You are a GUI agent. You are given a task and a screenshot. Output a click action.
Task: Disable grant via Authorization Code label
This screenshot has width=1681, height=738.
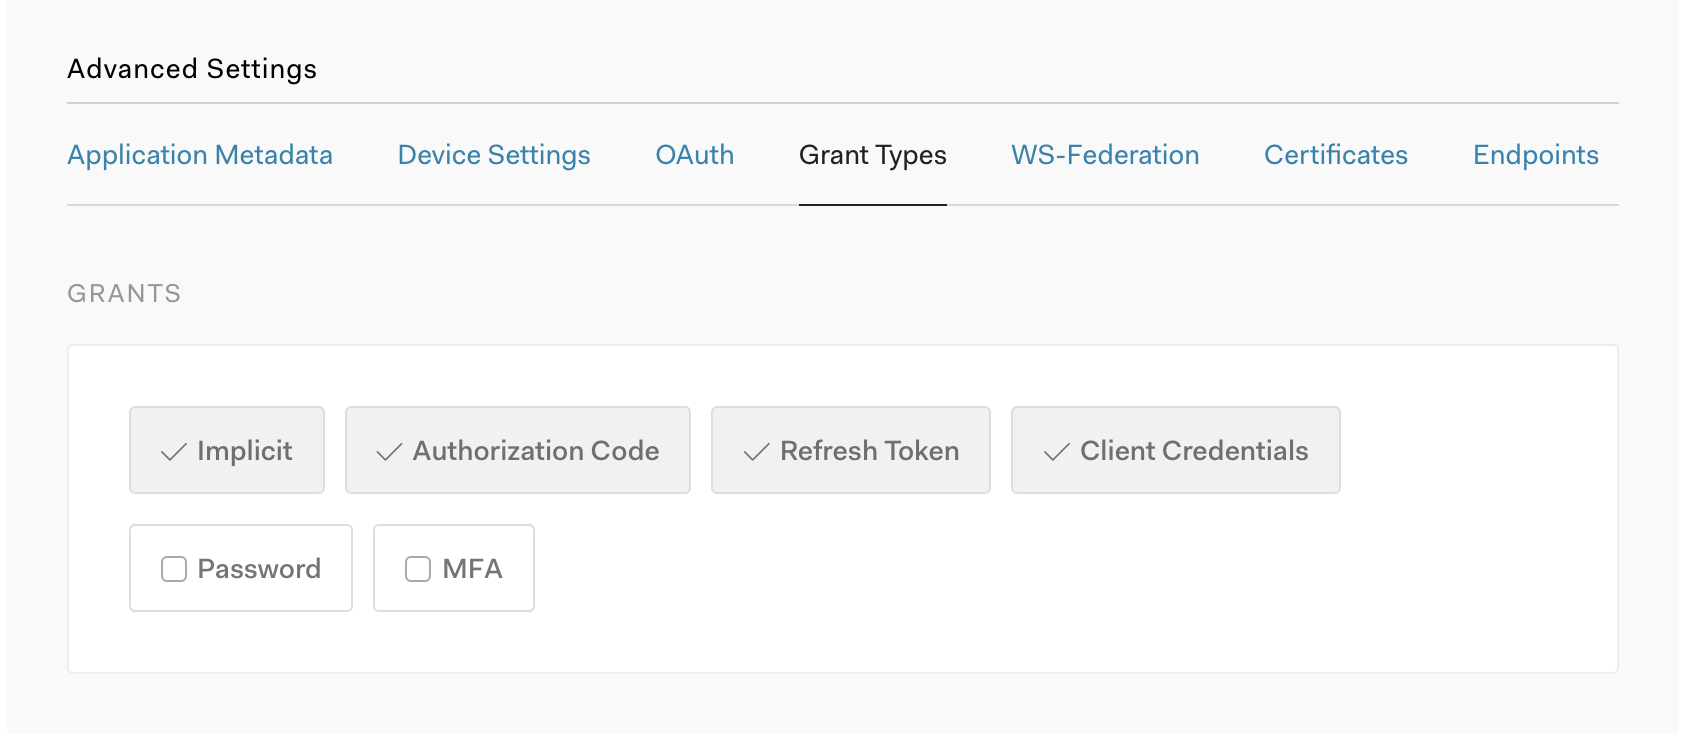coord(536,451)
